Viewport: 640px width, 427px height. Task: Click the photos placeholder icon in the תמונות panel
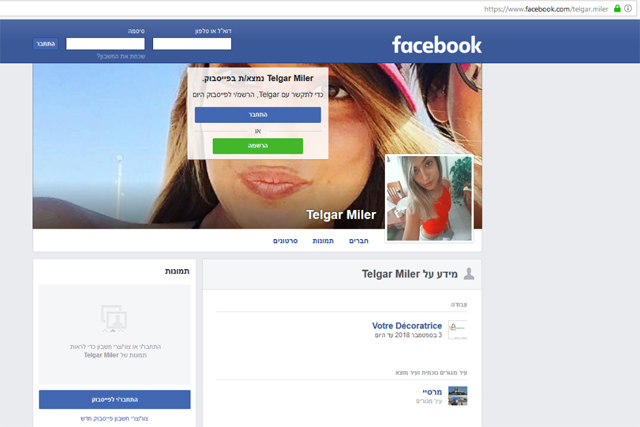pos(114,319)
